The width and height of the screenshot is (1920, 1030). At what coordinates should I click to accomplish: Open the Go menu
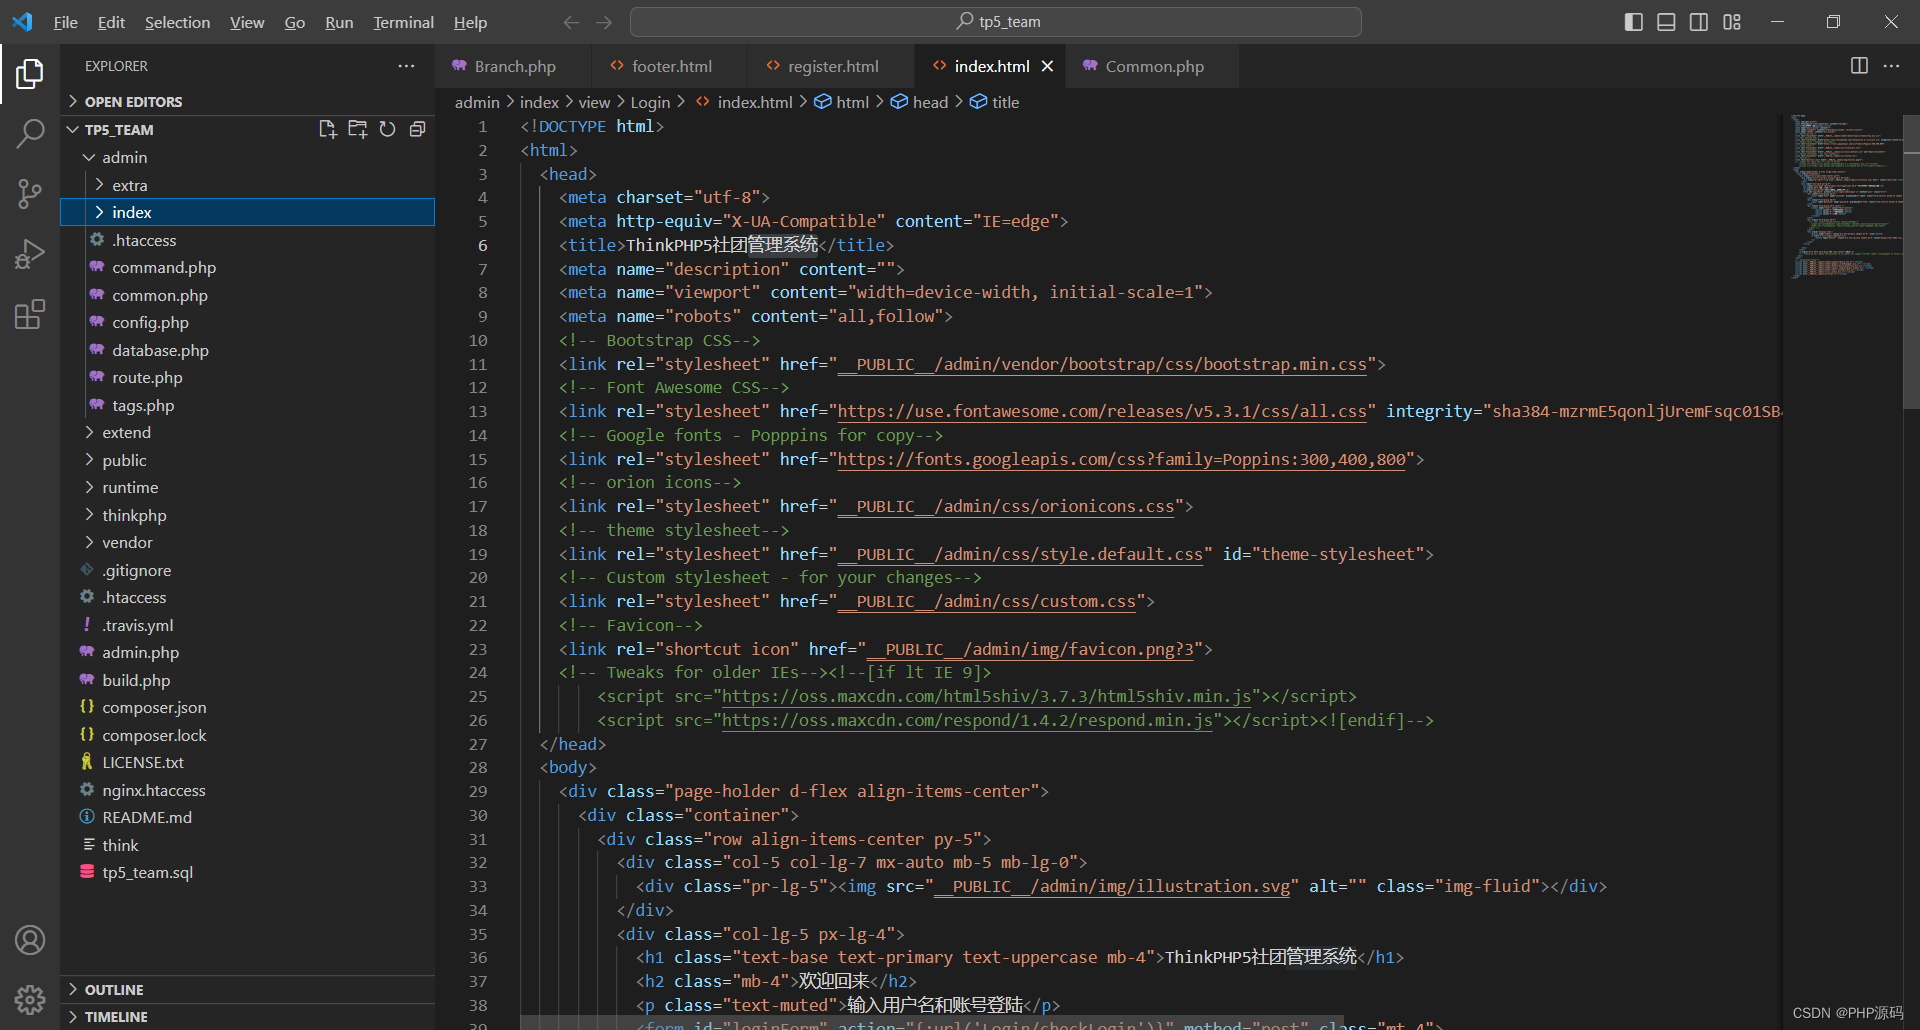coord(294,22)
